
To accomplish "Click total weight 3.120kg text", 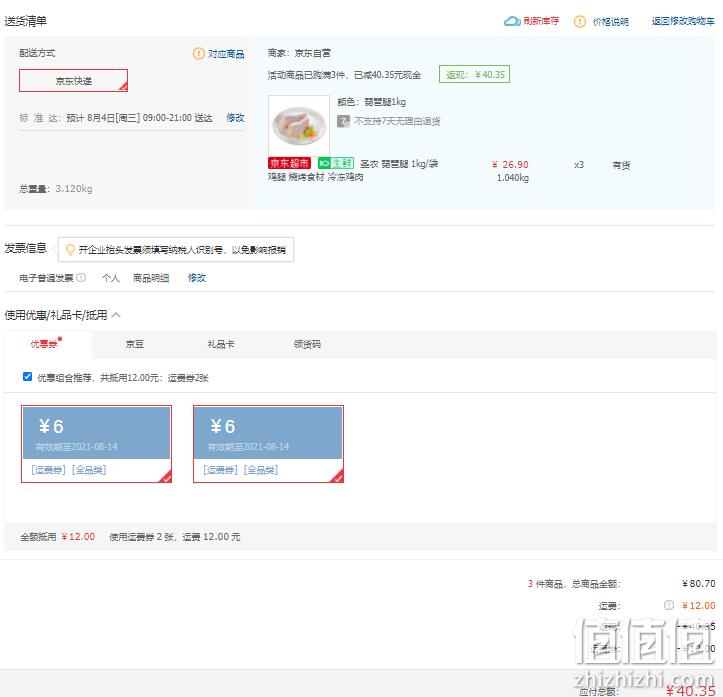I will coord(74,189).
